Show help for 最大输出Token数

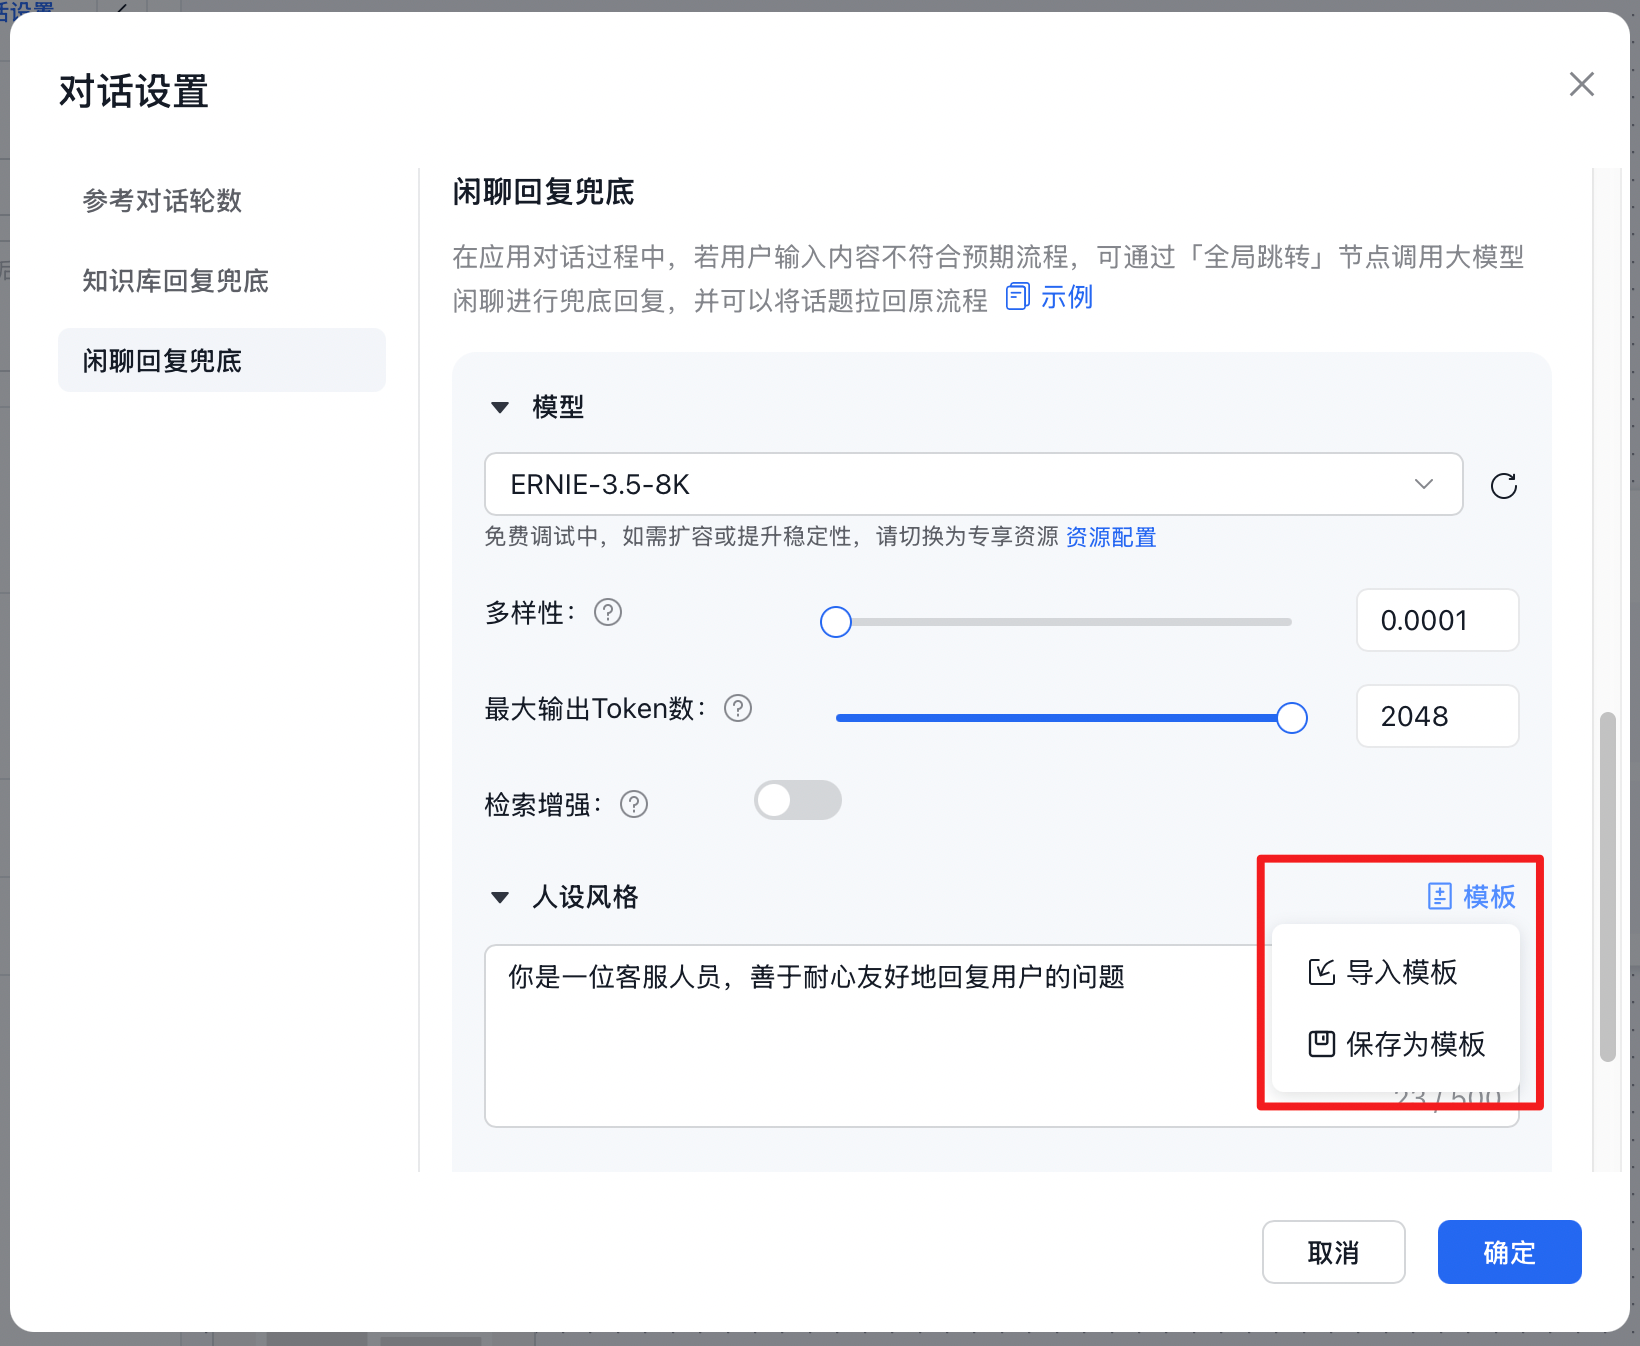pos(738,708)
